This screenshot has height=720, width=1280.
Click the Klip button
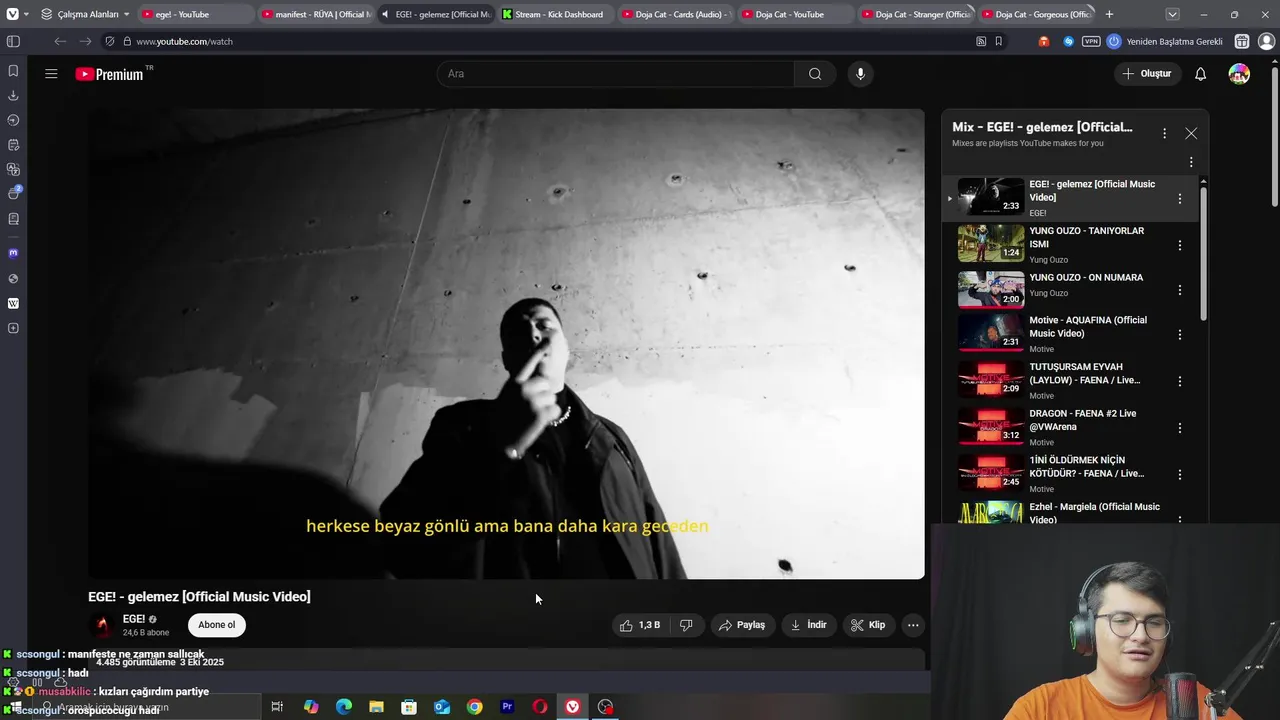click(x=868, y=625)
